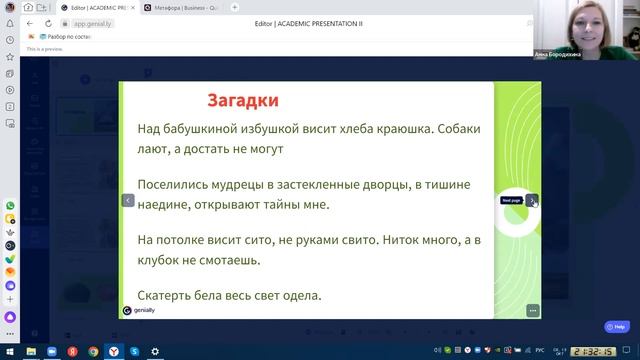640x360 pixels.
Task: Click the taskbar digital clock
Action: coord(593,351)
